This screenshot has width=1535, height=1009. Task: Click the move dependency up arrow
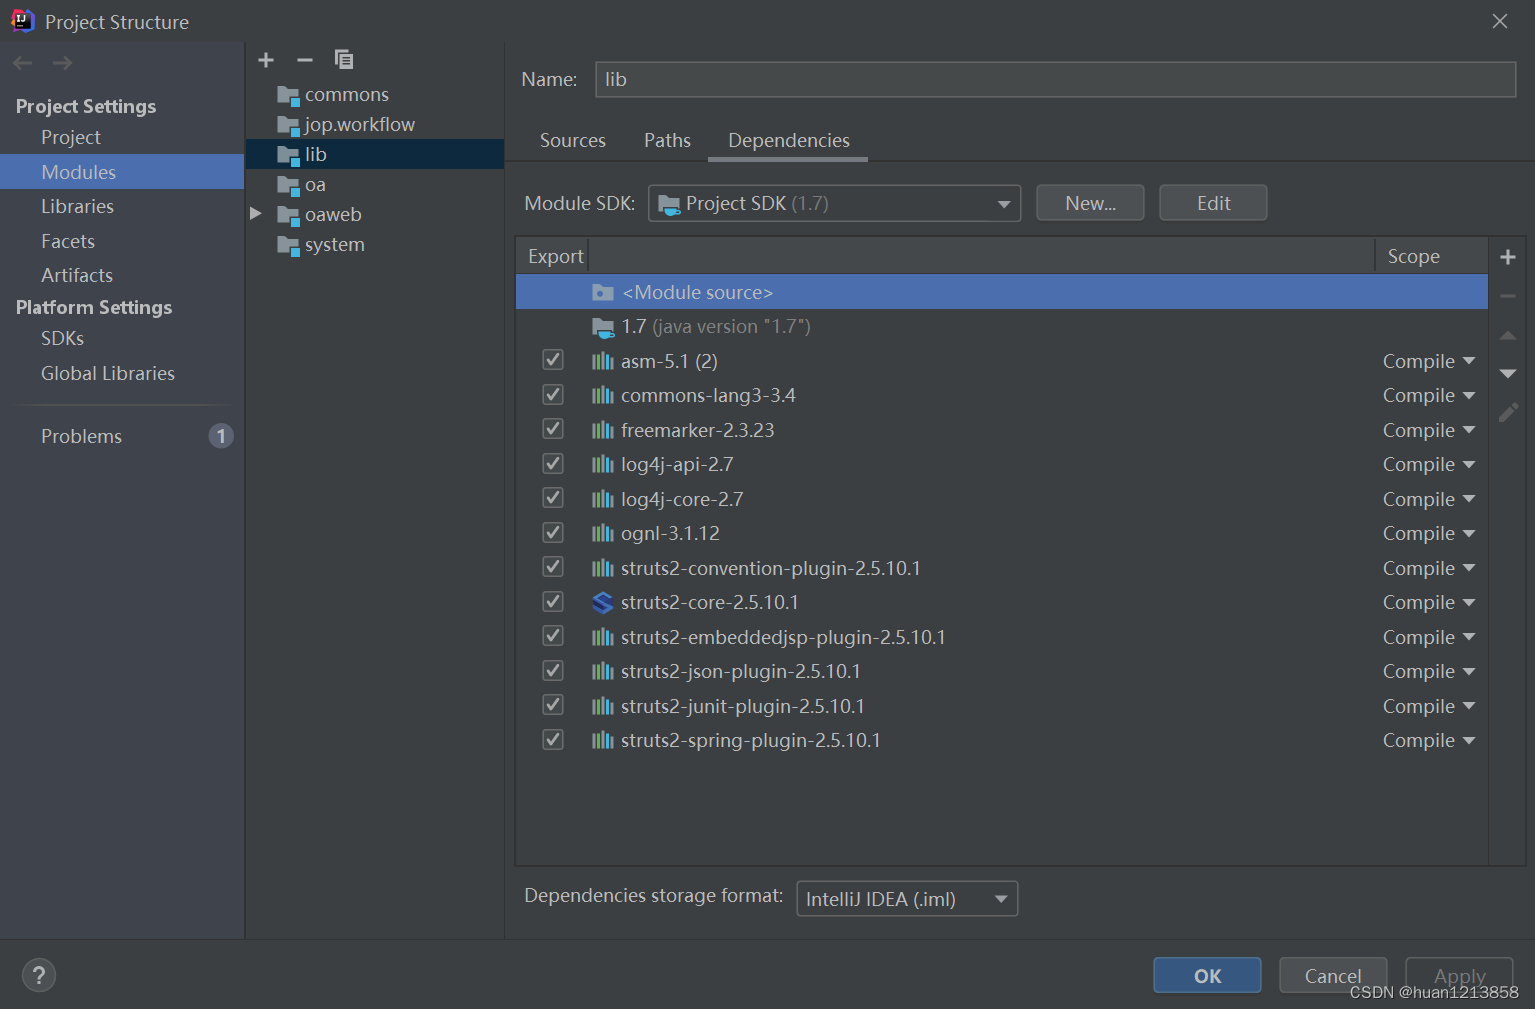(1508, 335)
